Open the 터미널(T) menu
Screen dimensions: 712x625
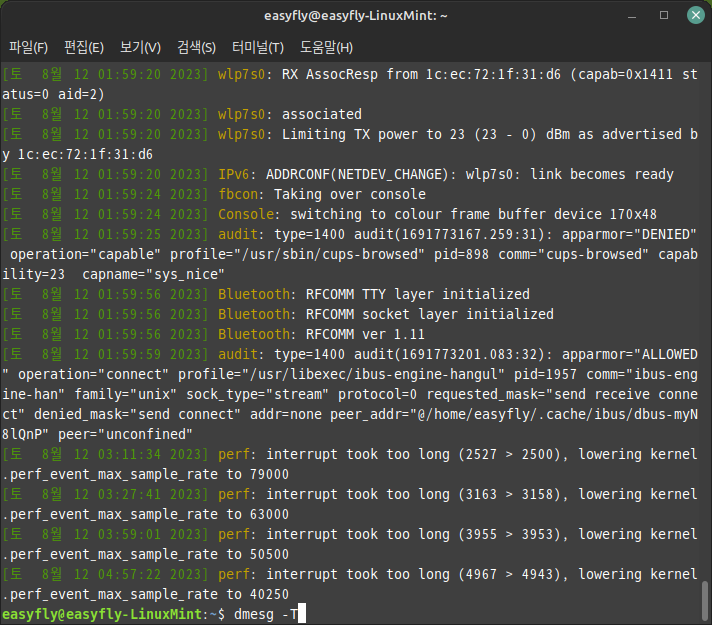pos(257,47)
